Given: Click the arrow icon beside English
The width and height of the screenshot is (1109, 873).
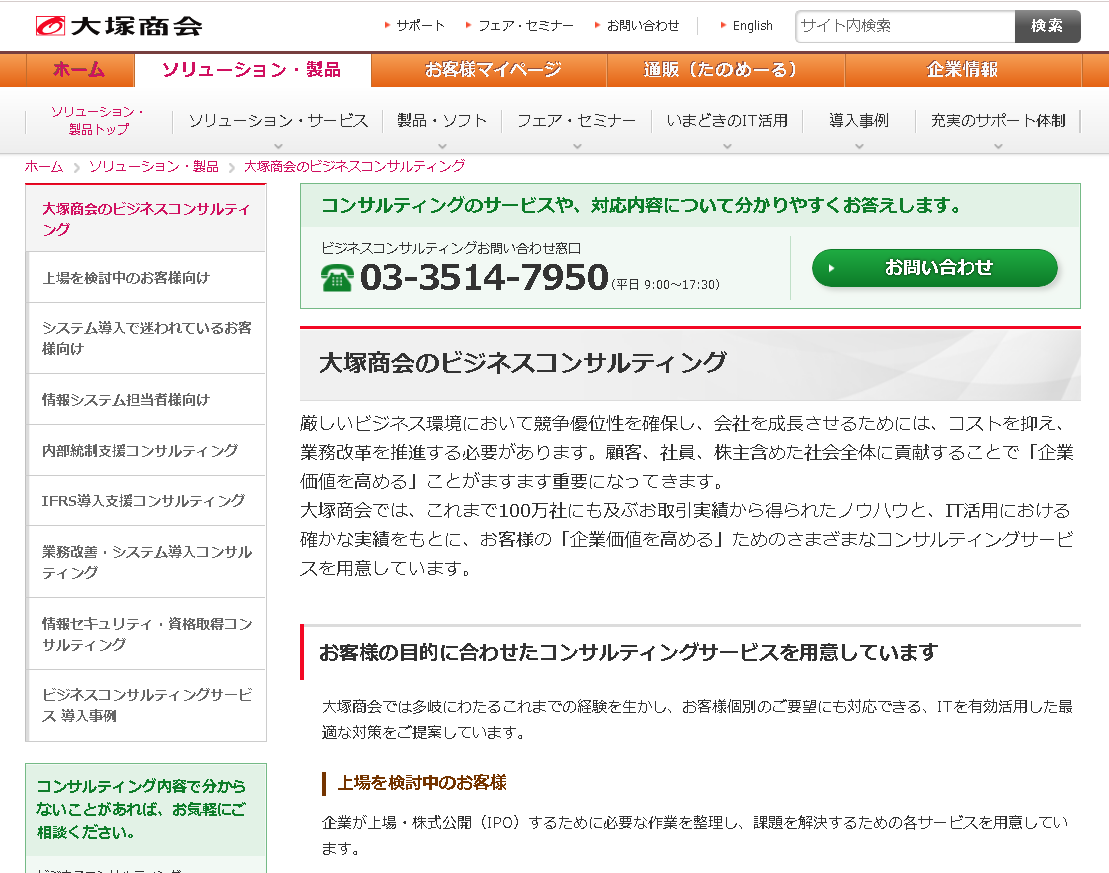Looking at the screenshot, I should point(723,25).
